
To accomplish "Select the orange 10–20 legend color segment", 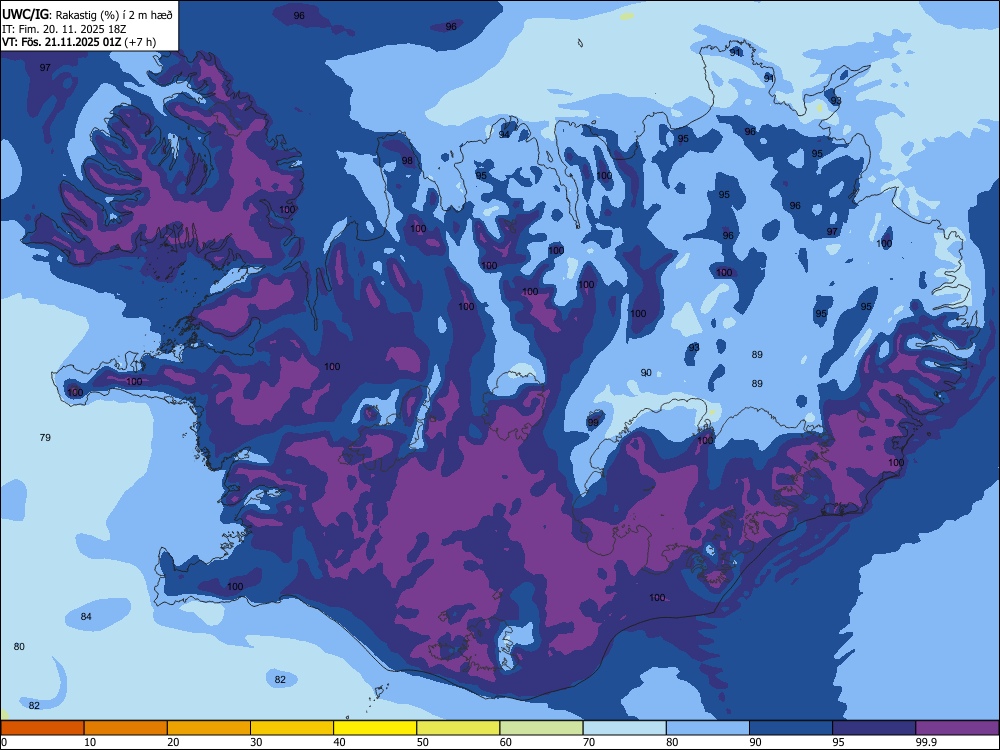I will pyautogui.click(x=126, y=728).
